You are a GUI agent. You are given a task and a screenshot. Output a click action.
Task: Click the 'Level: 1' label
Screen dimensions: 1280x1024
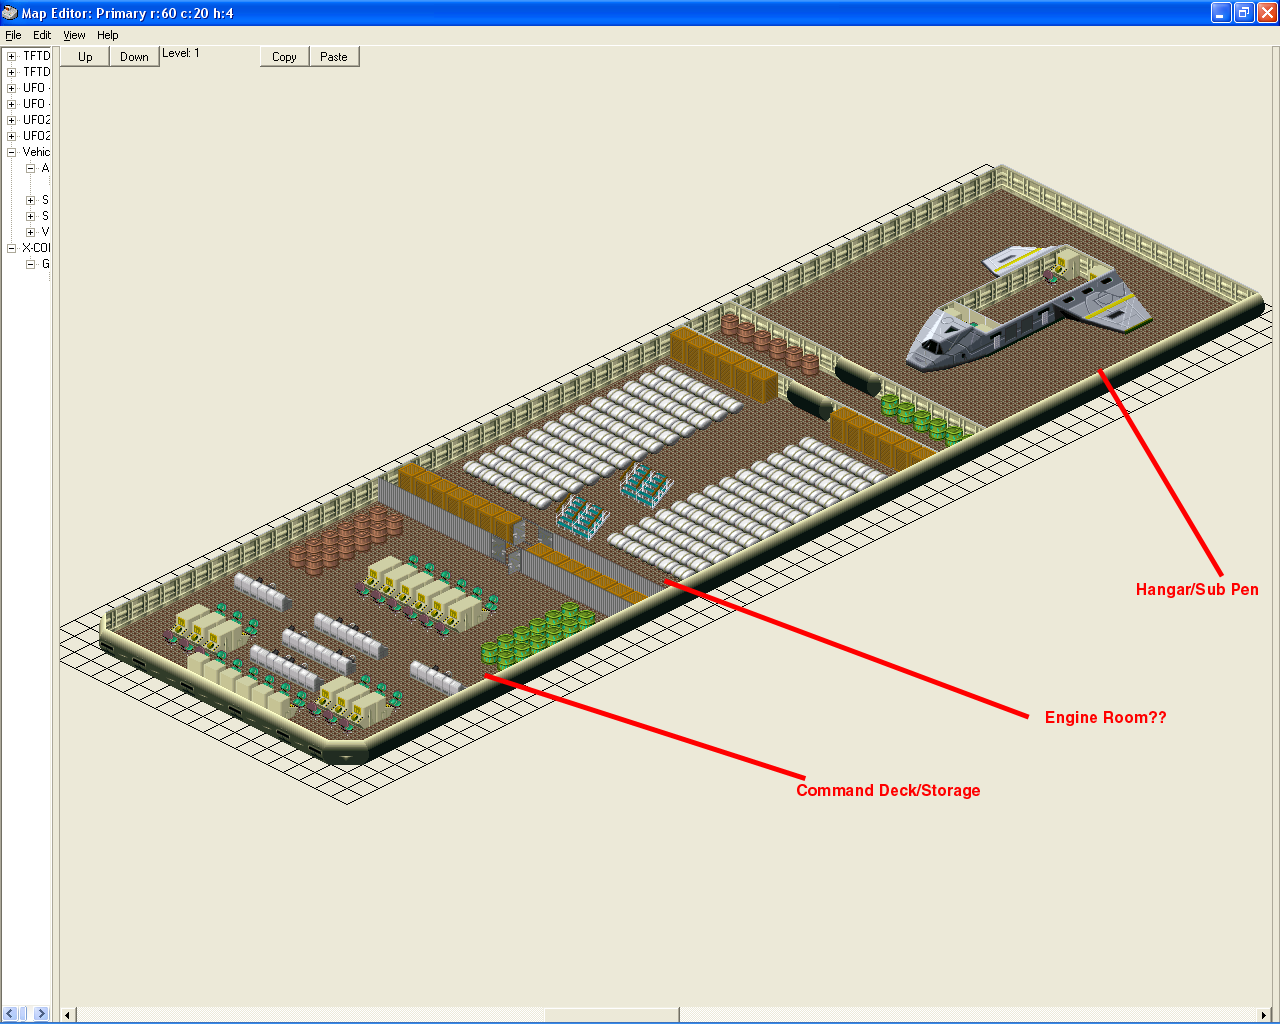coord(181,53)
